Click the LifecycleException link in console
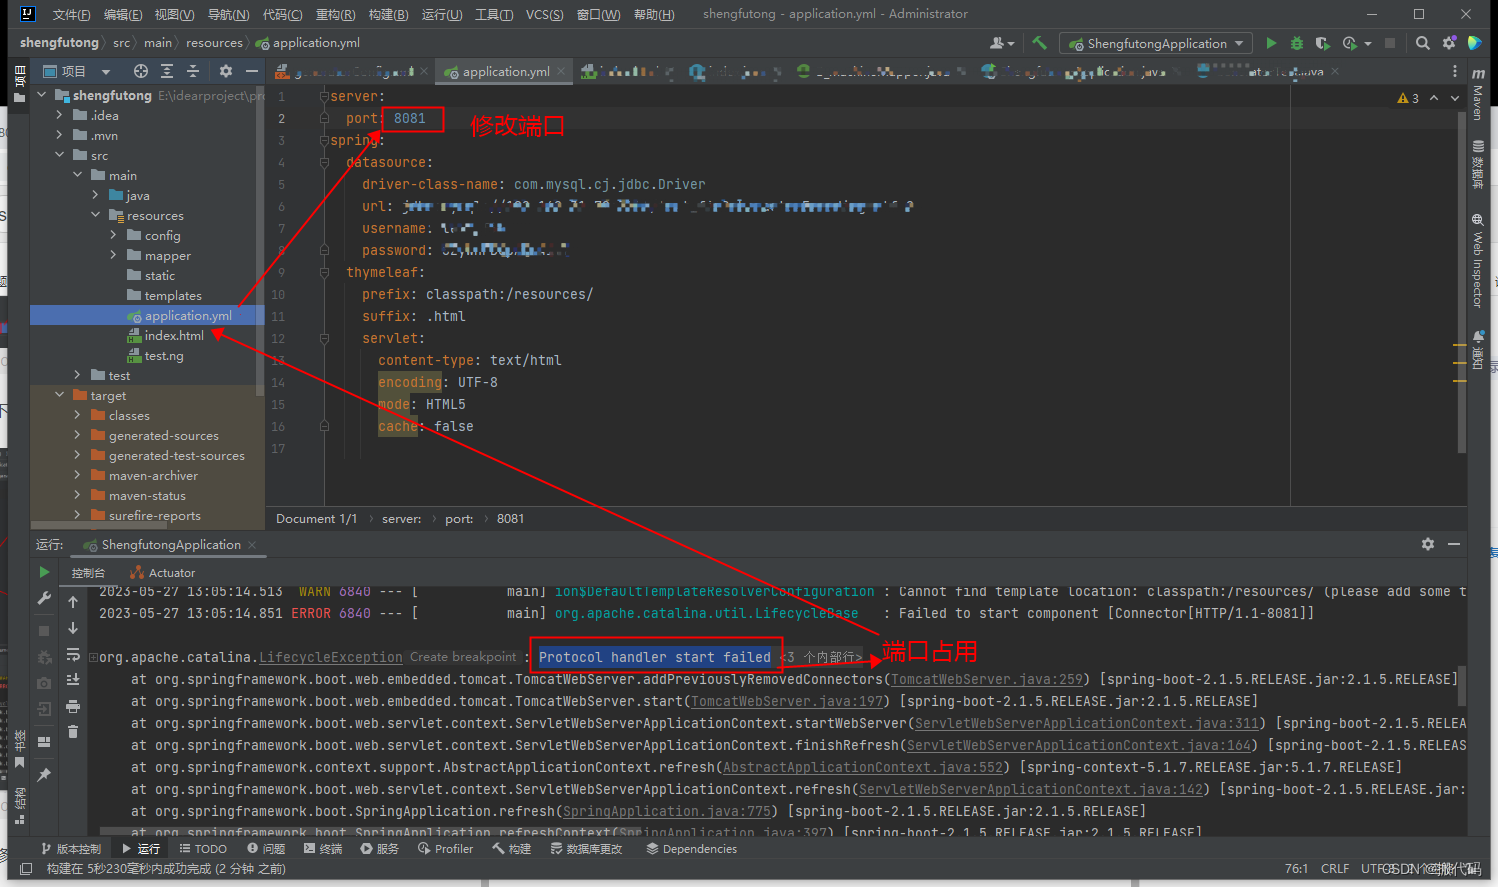The image size is (1498, 887). pos(331,657)
